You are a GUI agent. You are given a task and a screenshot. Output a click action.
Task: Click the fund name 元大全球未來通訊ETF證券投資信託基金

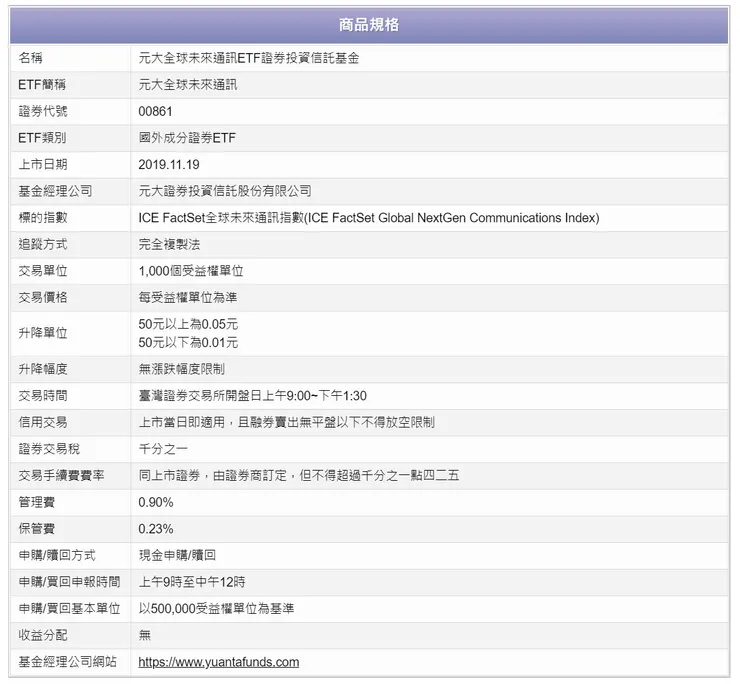click(x=249, y=58)
